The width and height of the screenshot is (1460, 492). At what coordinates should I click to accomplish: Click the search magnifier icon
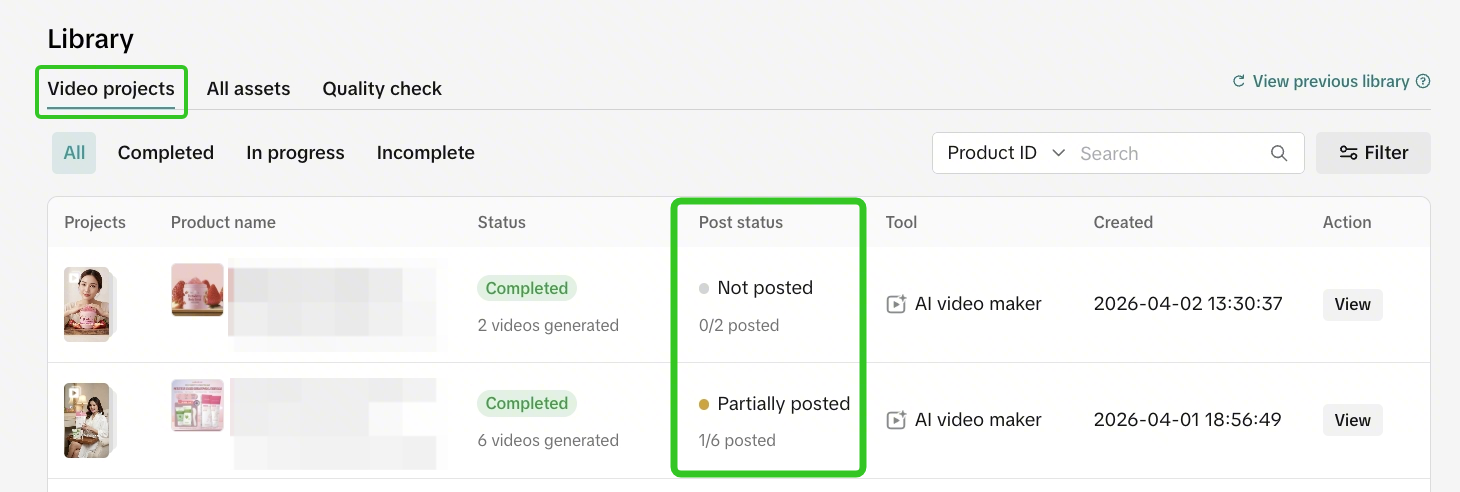pos(1278,153)
